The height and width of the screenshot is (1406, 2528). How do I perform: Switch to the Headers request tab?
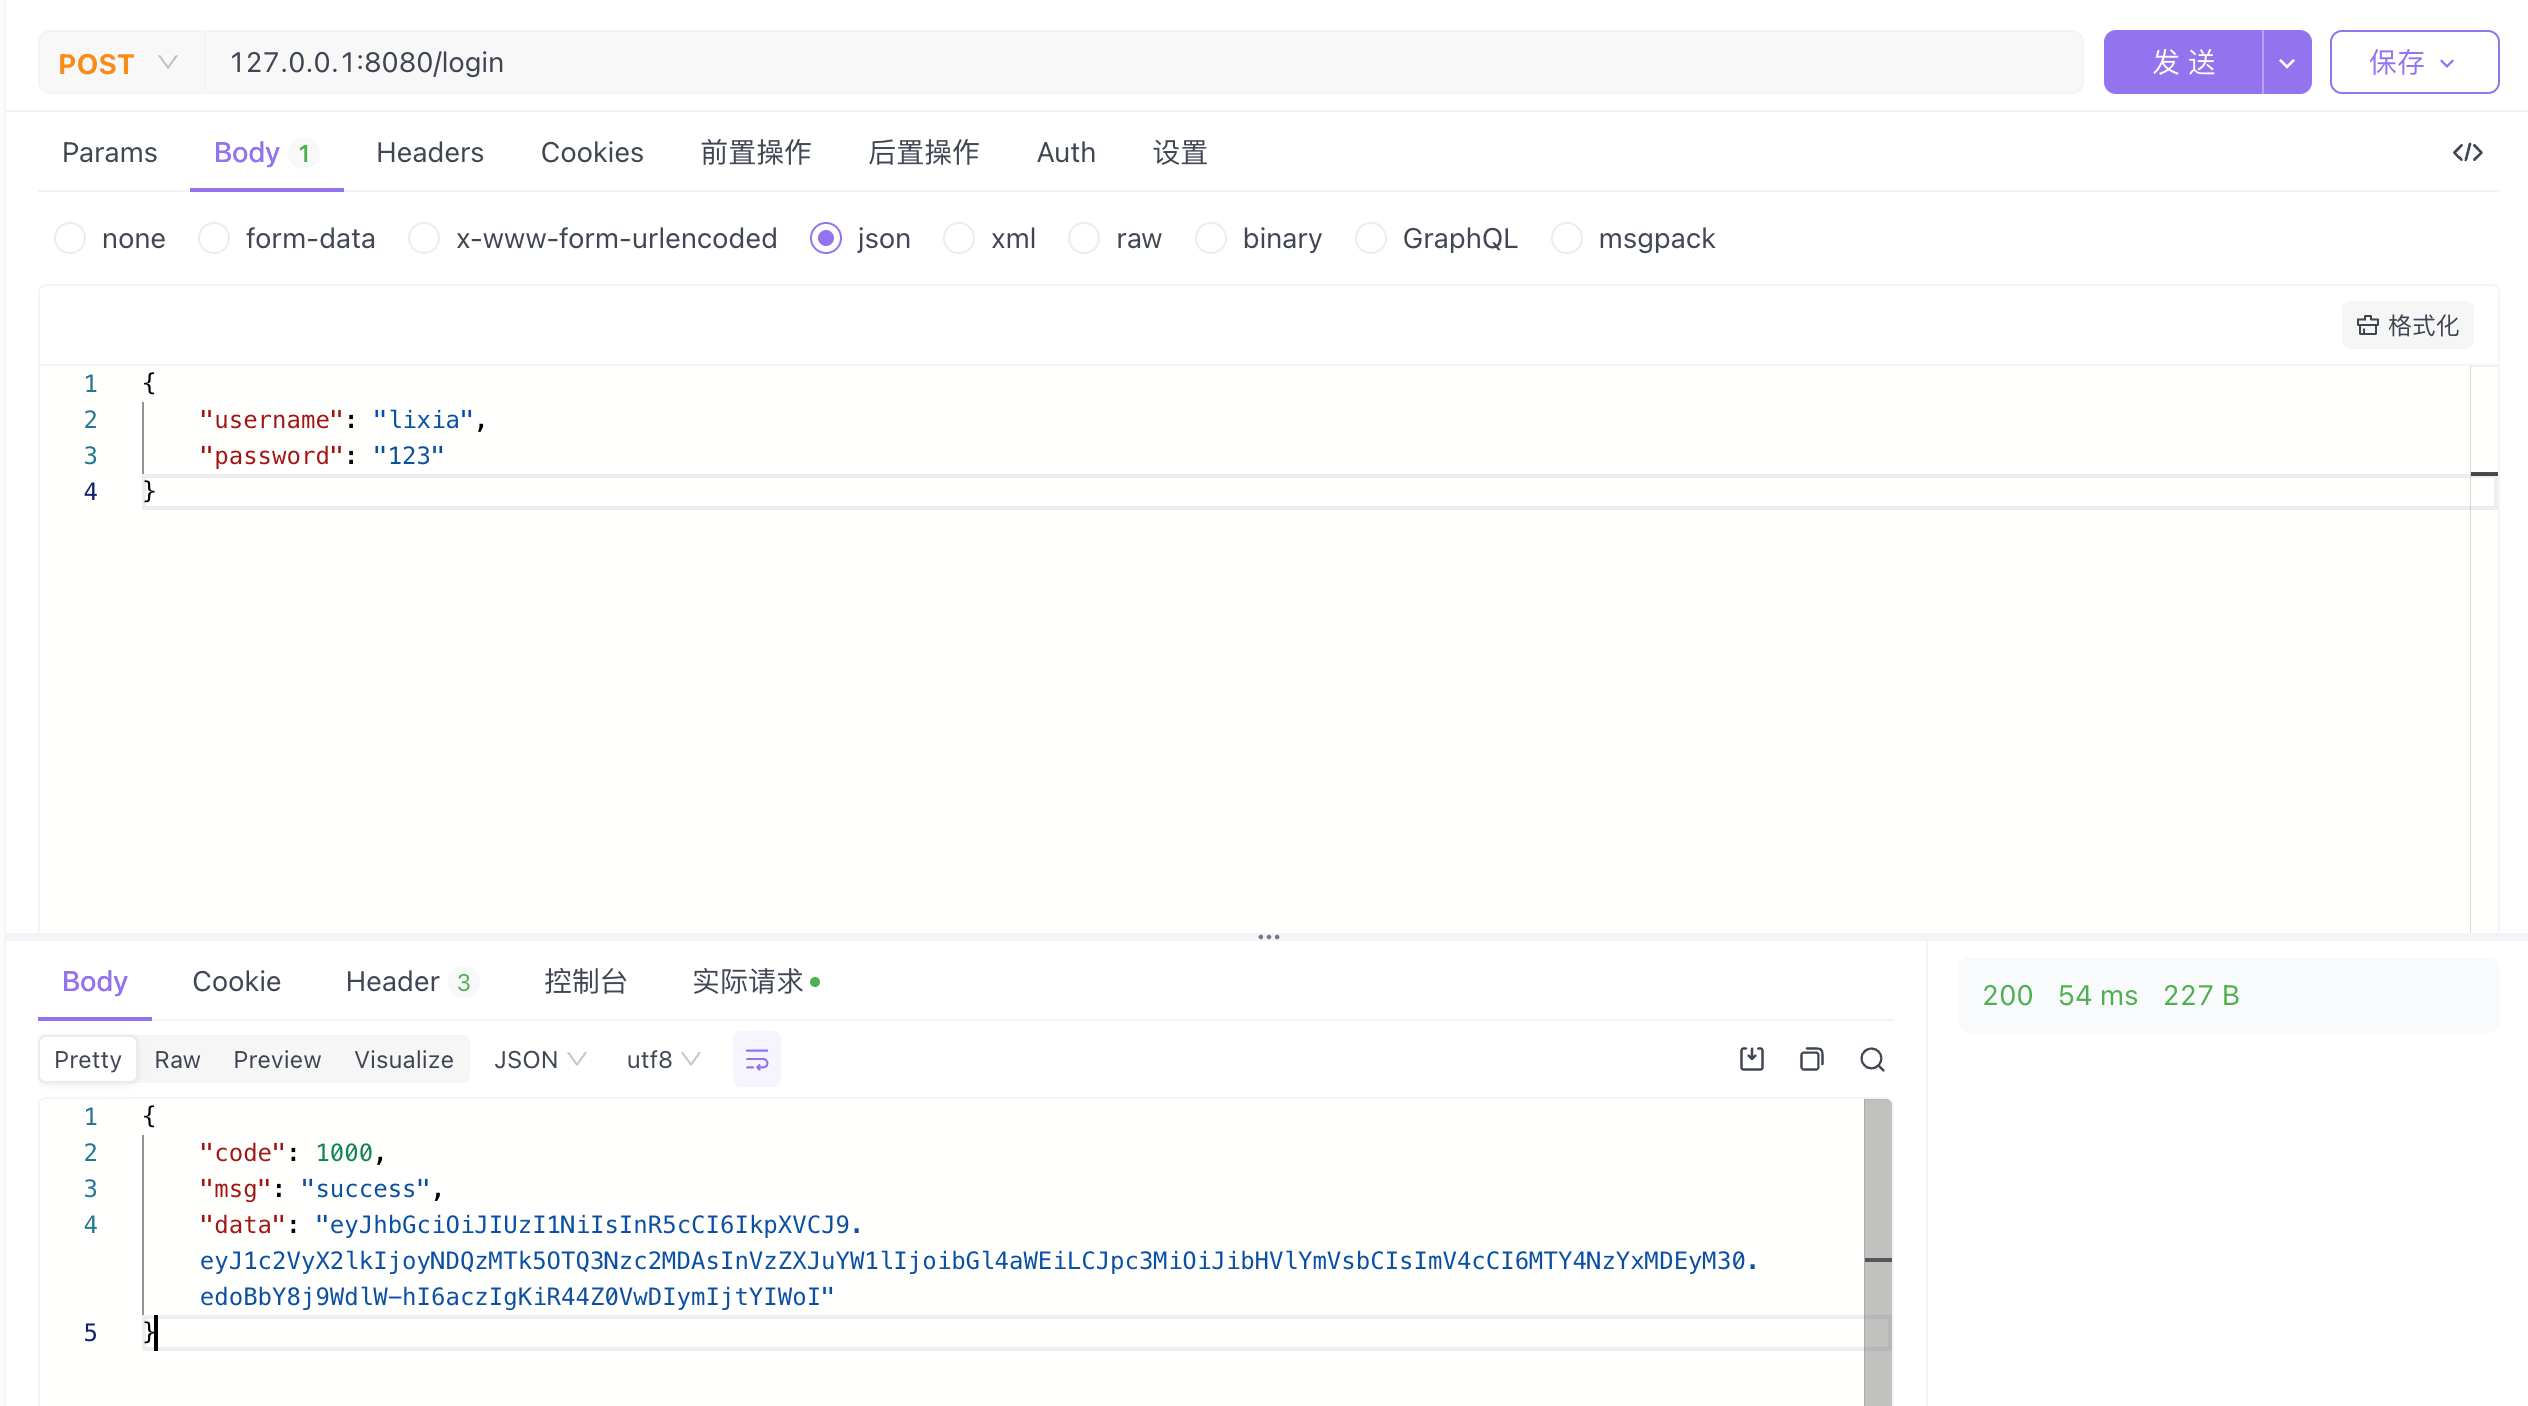click(x=430, y=153)
